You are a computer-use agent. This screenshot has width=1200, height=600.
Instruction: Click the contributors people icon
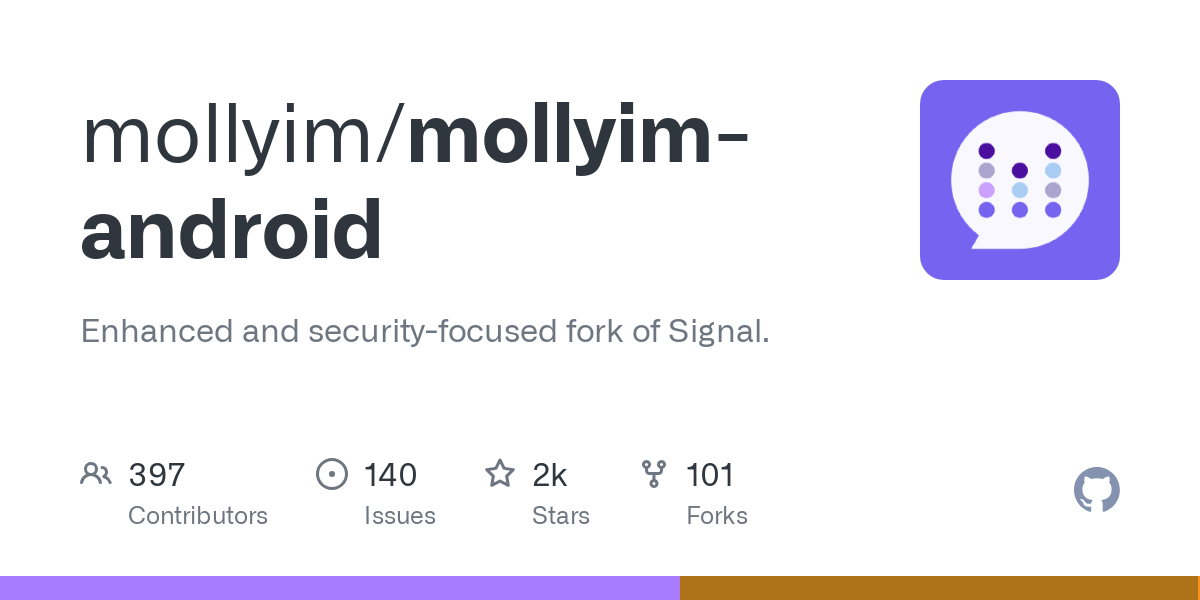point(95,474)
